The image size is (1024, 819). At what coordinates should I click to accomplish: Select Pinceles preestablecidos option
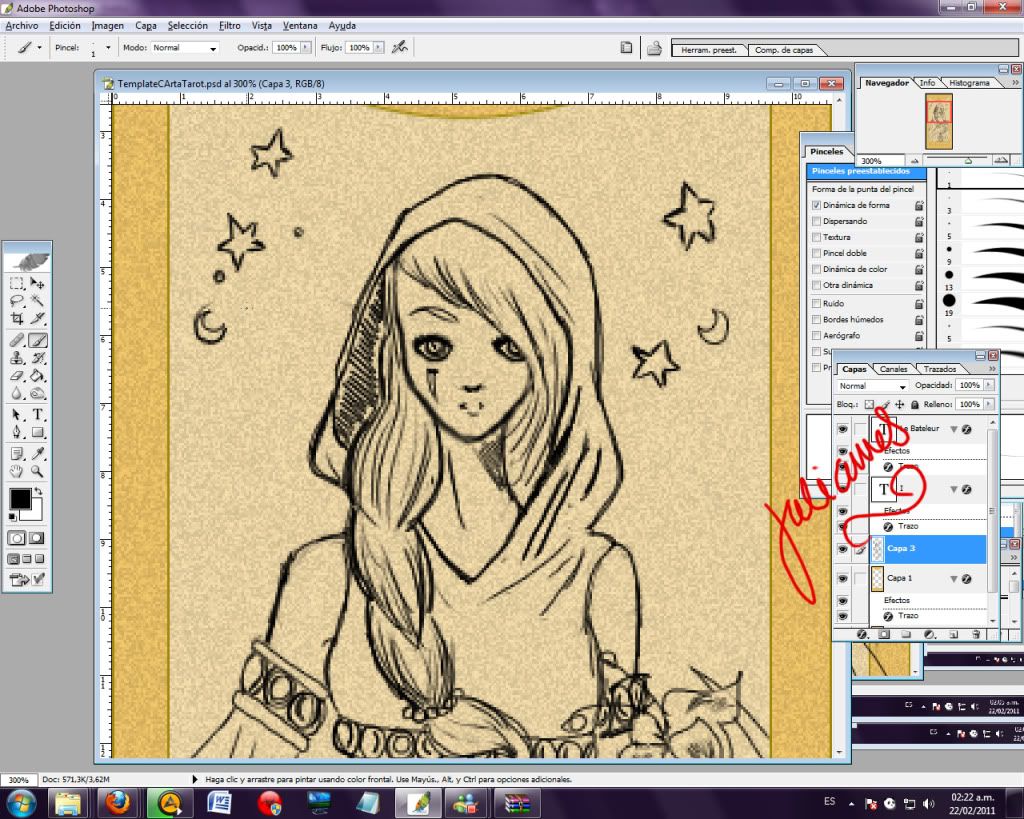point(866,172)
